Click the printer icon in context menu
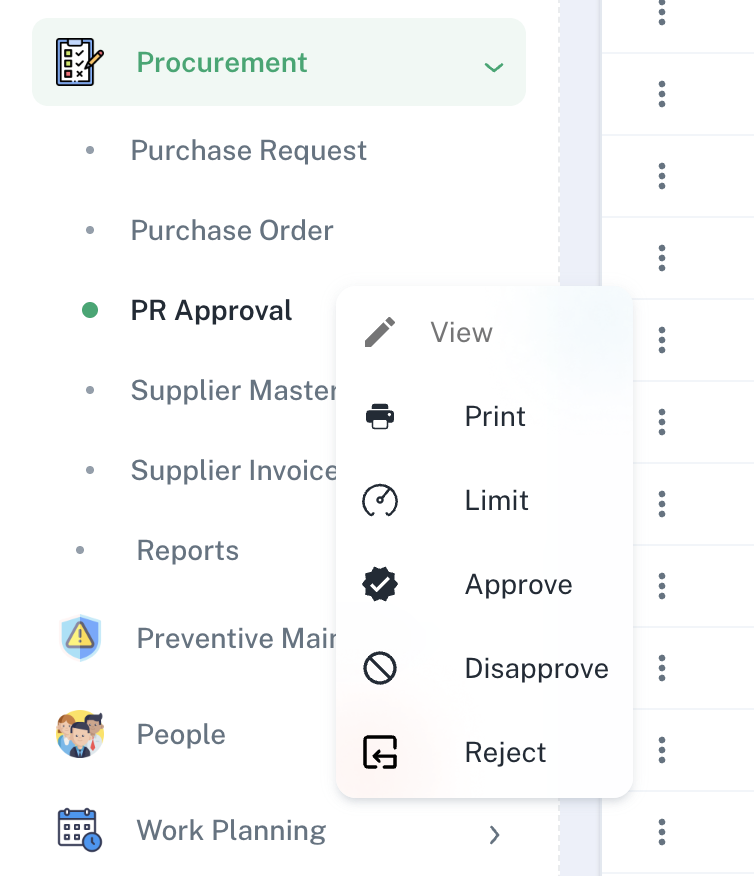Image resolution: width=754 pixels, height=876 pixels. pyautogui.click(x=380, y=416)
